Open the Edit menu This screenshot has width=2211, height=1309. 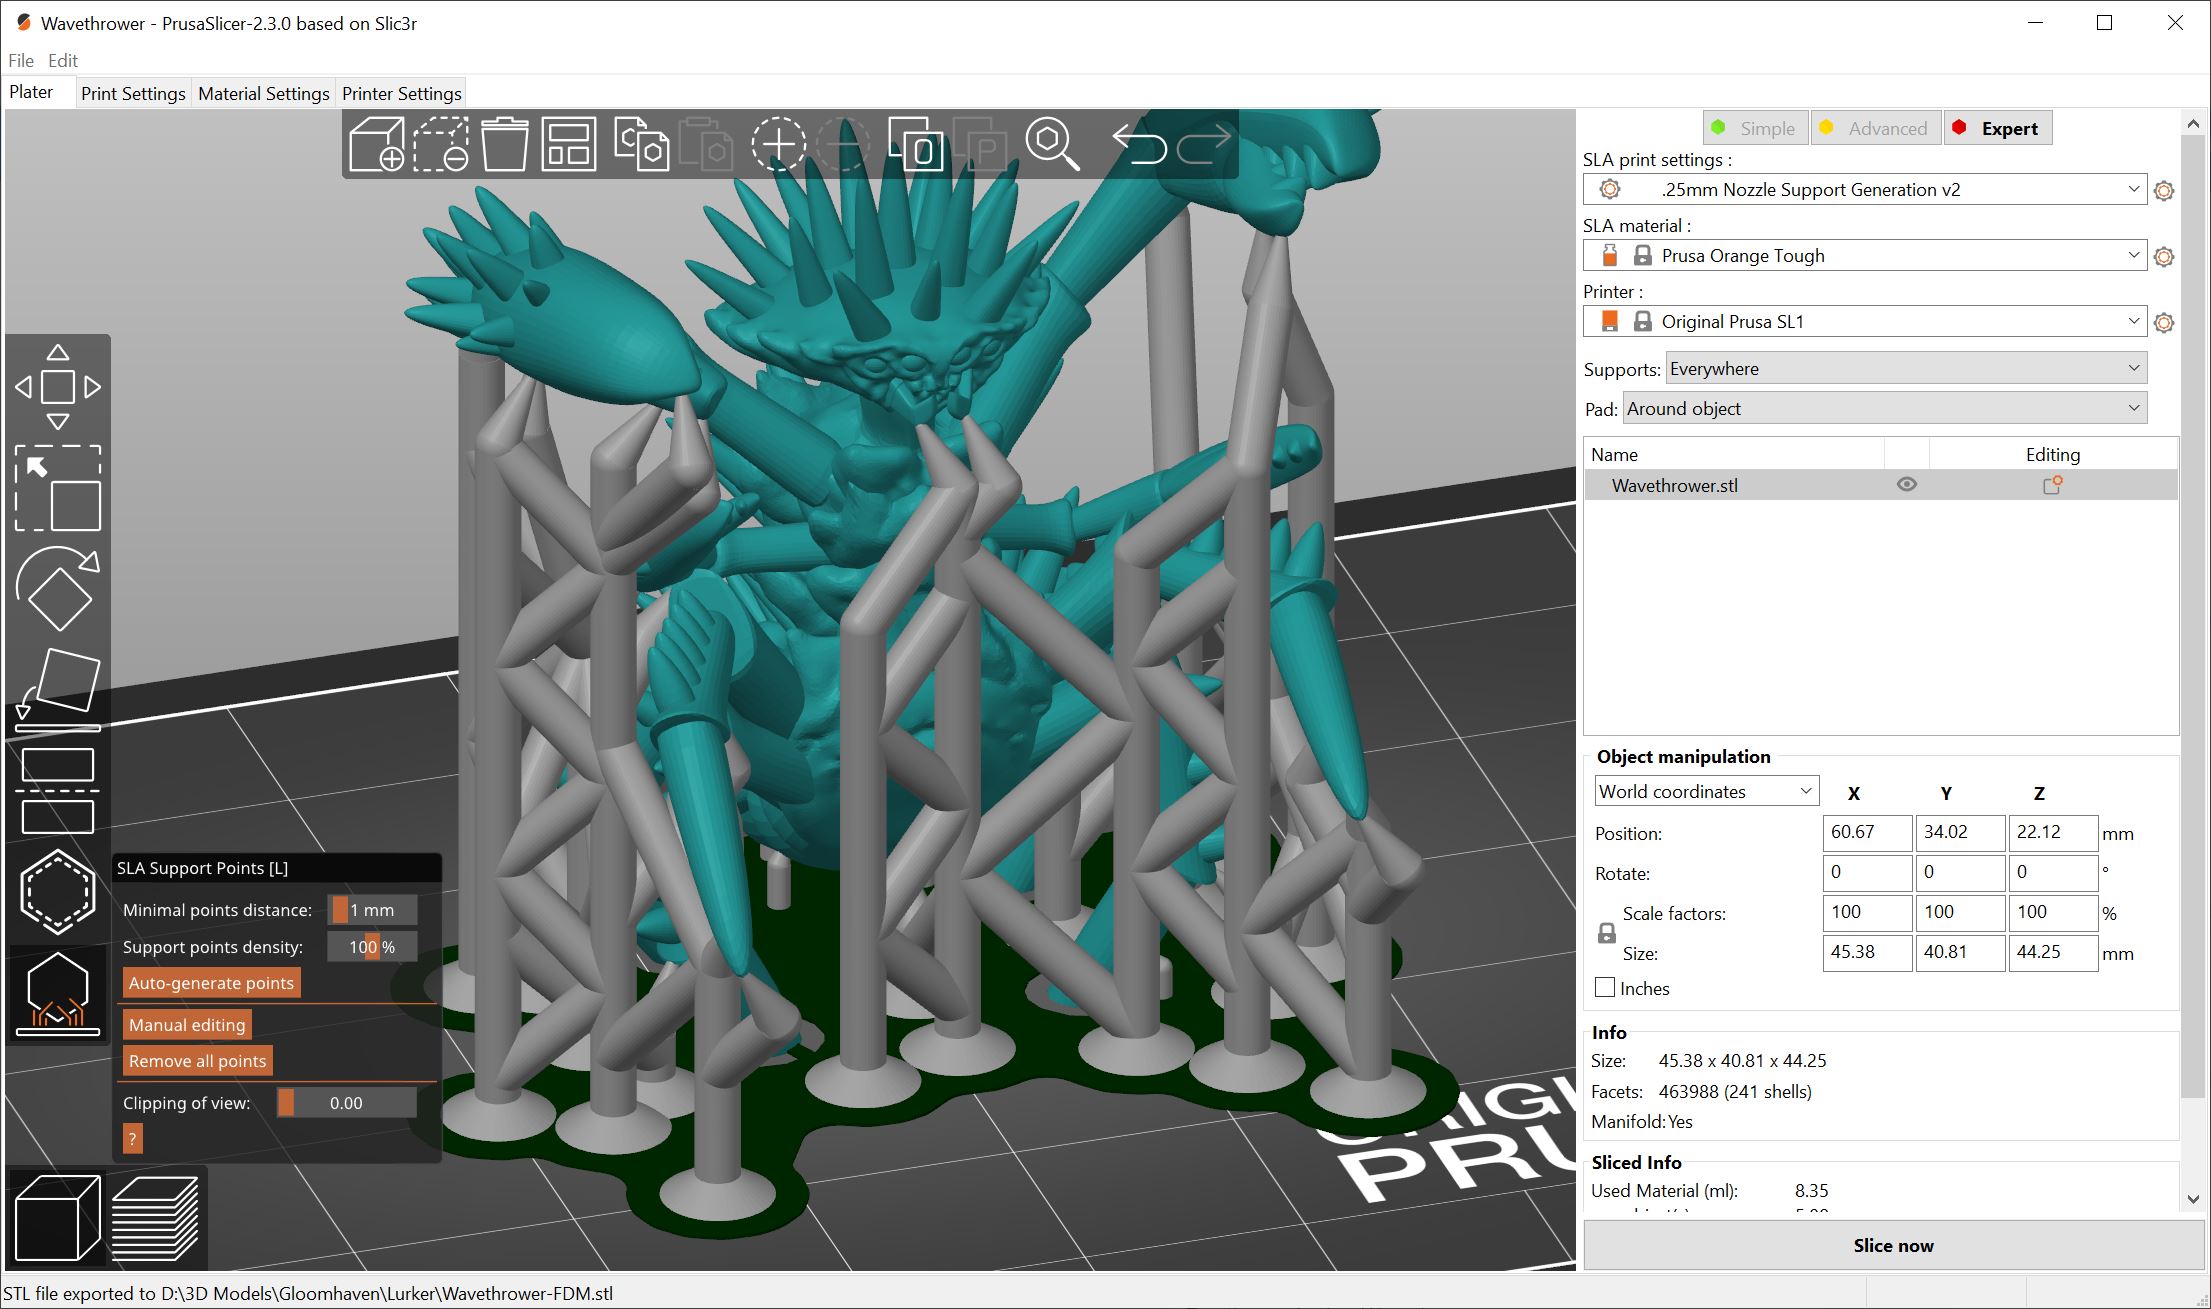click(63, 60)
